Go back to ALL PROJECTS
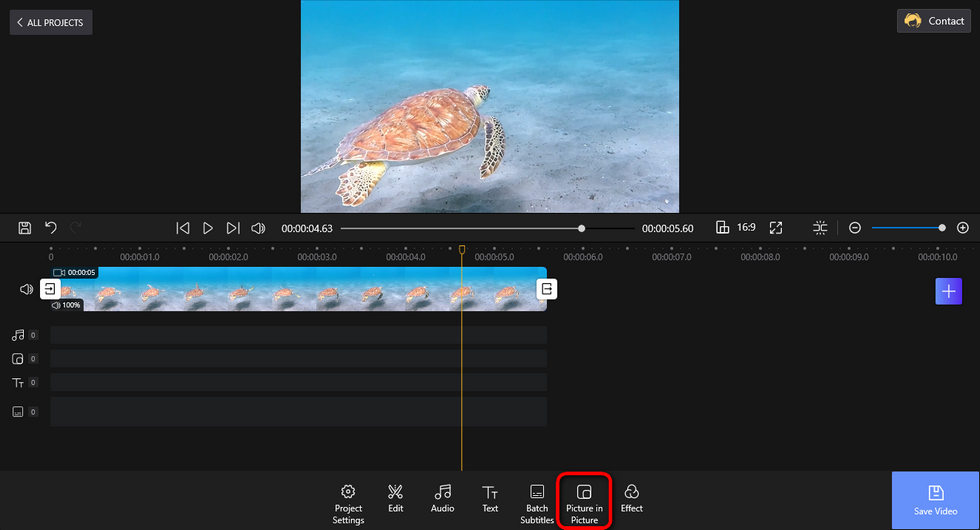980x530 pixels. point(51,22)
